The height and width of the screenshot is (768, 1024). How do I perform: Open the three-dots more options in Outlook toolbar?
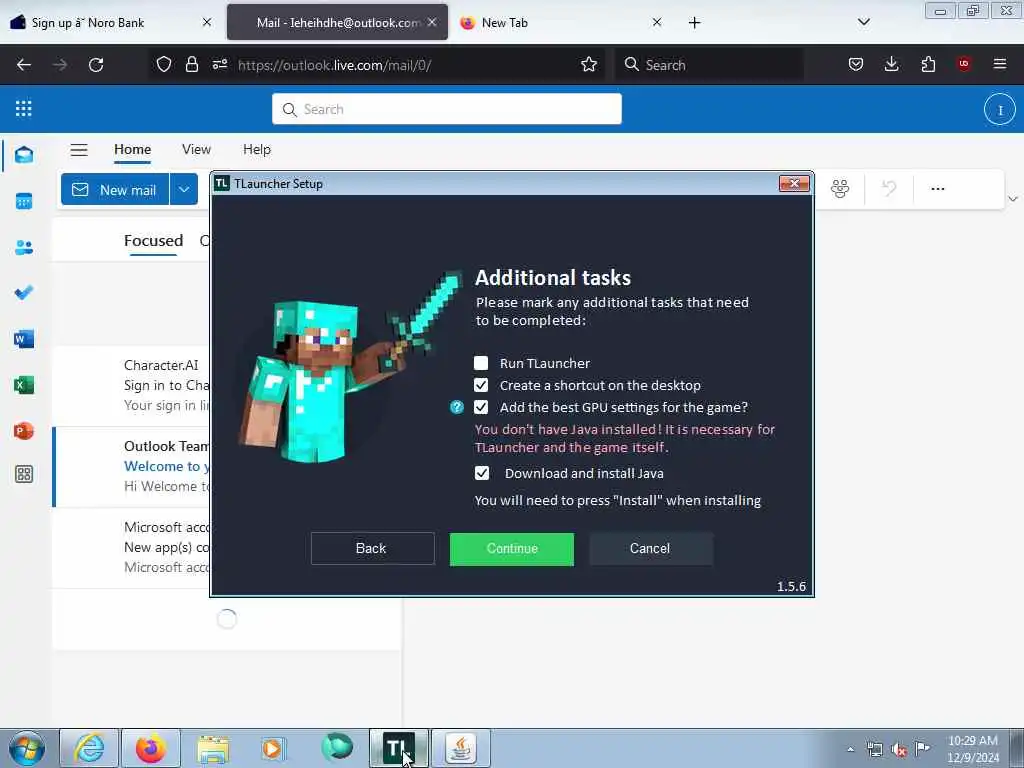938,189
